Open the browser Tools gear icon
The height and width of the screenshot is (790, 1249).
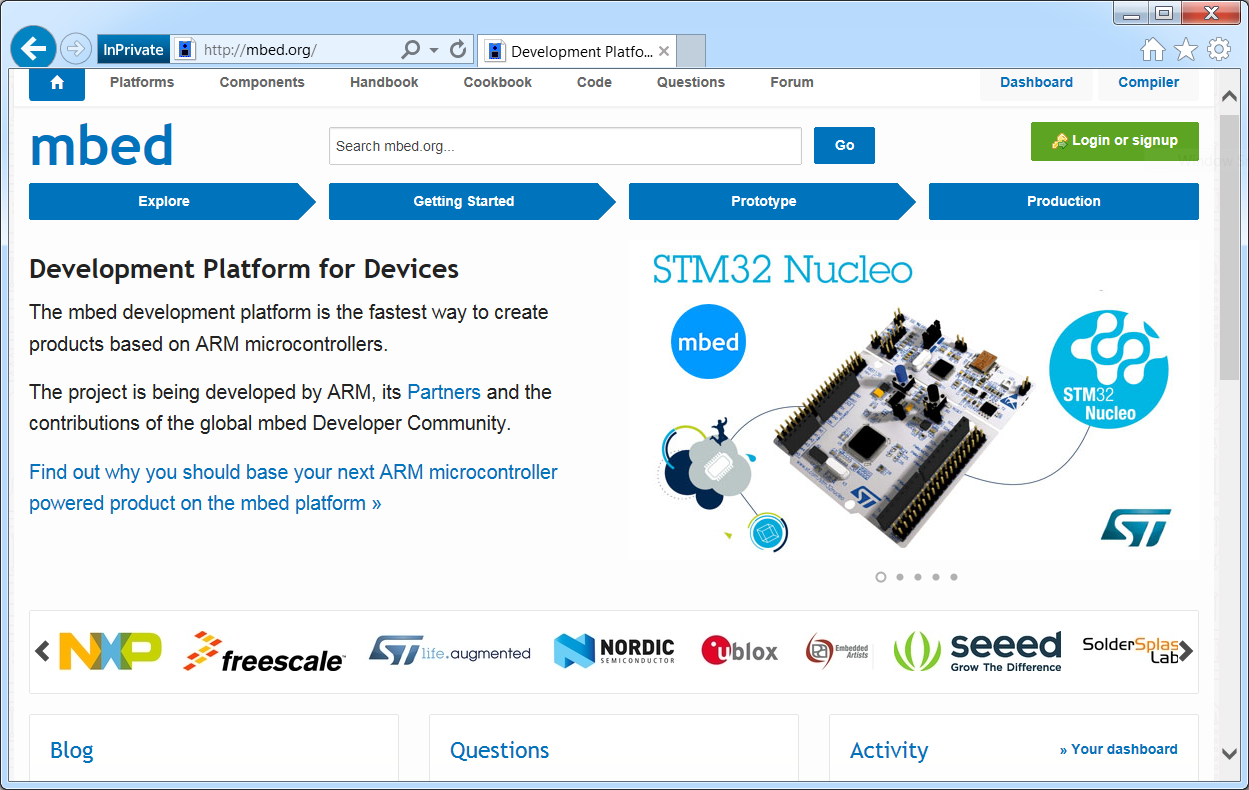pyautogui.click(x=1218, y=49)
